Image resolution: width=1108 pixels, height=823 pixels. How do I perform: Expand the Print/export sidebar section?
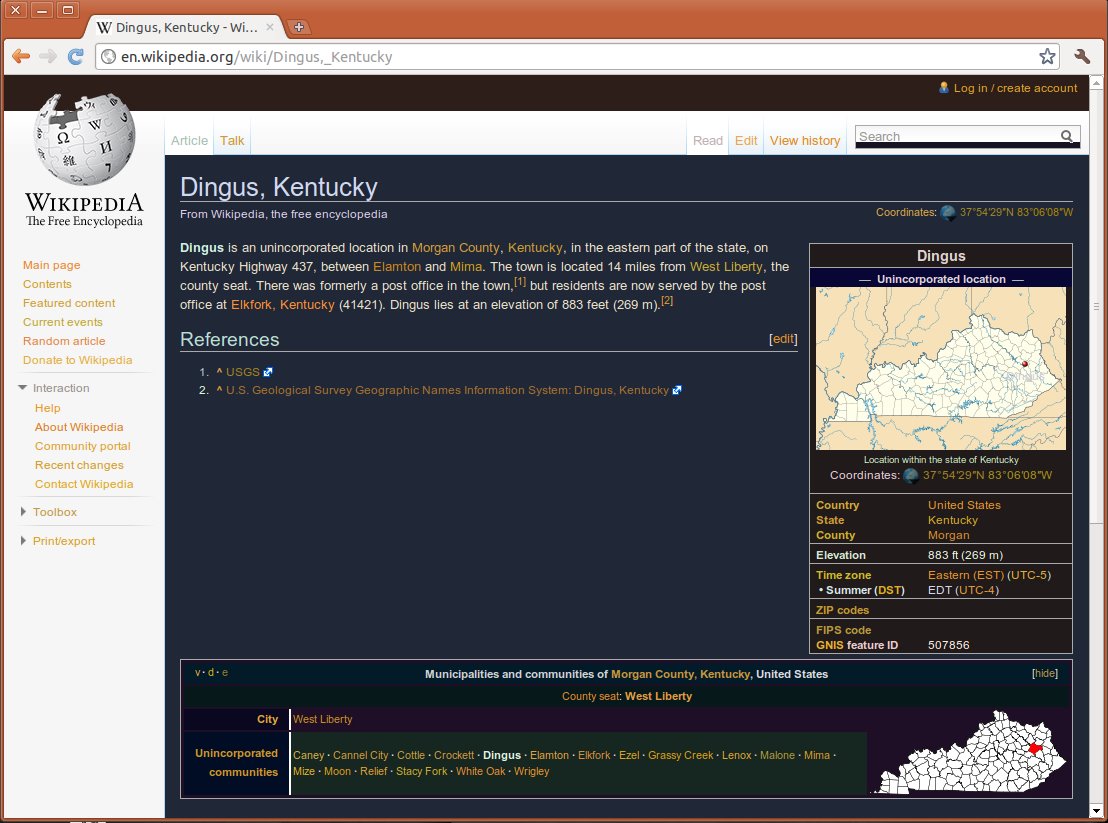coord(23,540)
